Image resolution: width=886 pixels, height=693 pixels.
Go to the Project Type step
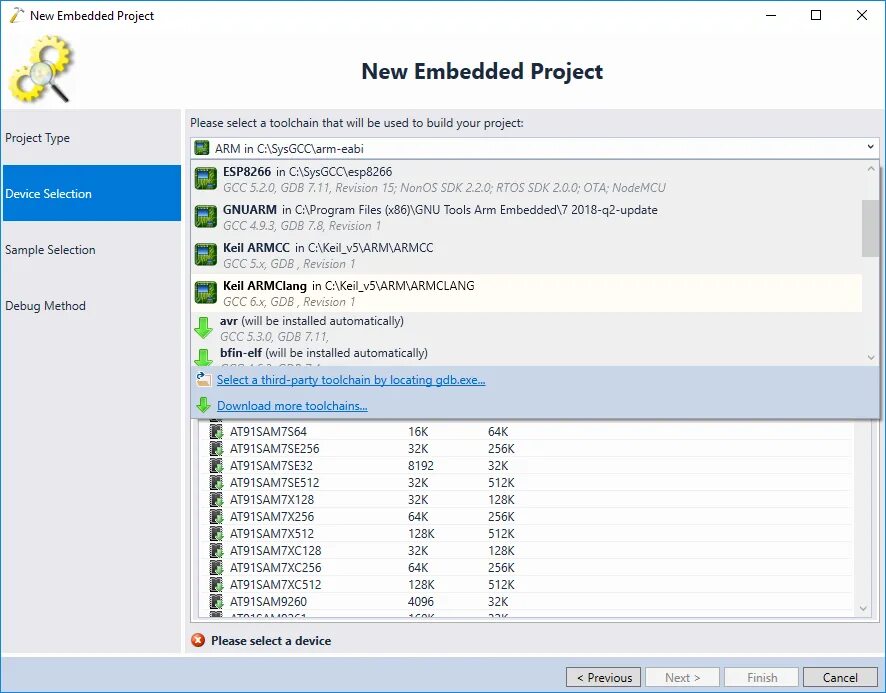[x=92, y=137]
